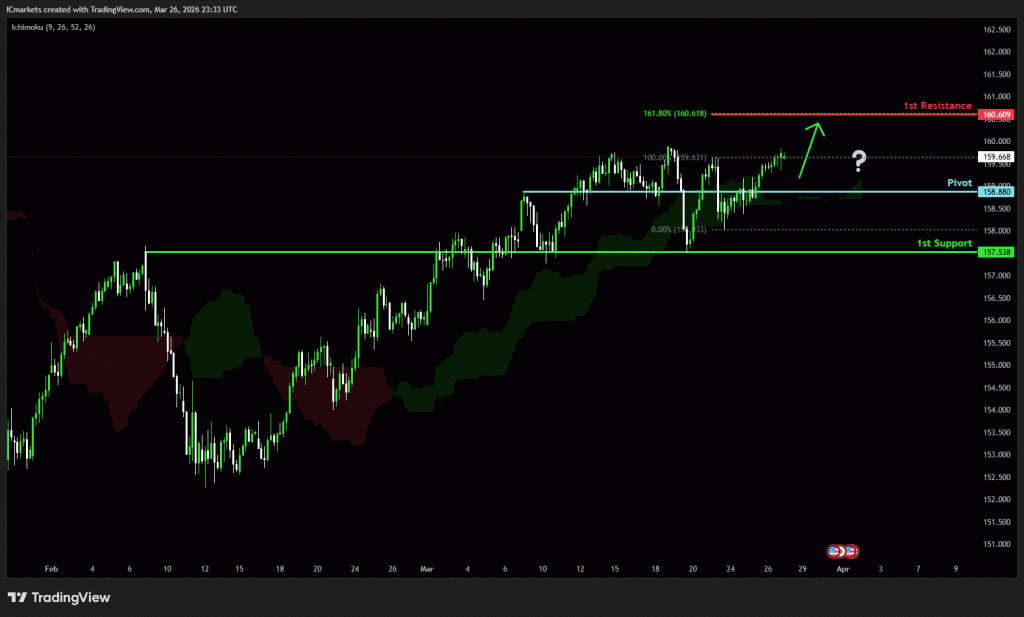Click the 1st Support text label
The image size is (1024, 617).
[x=944, y=243]
